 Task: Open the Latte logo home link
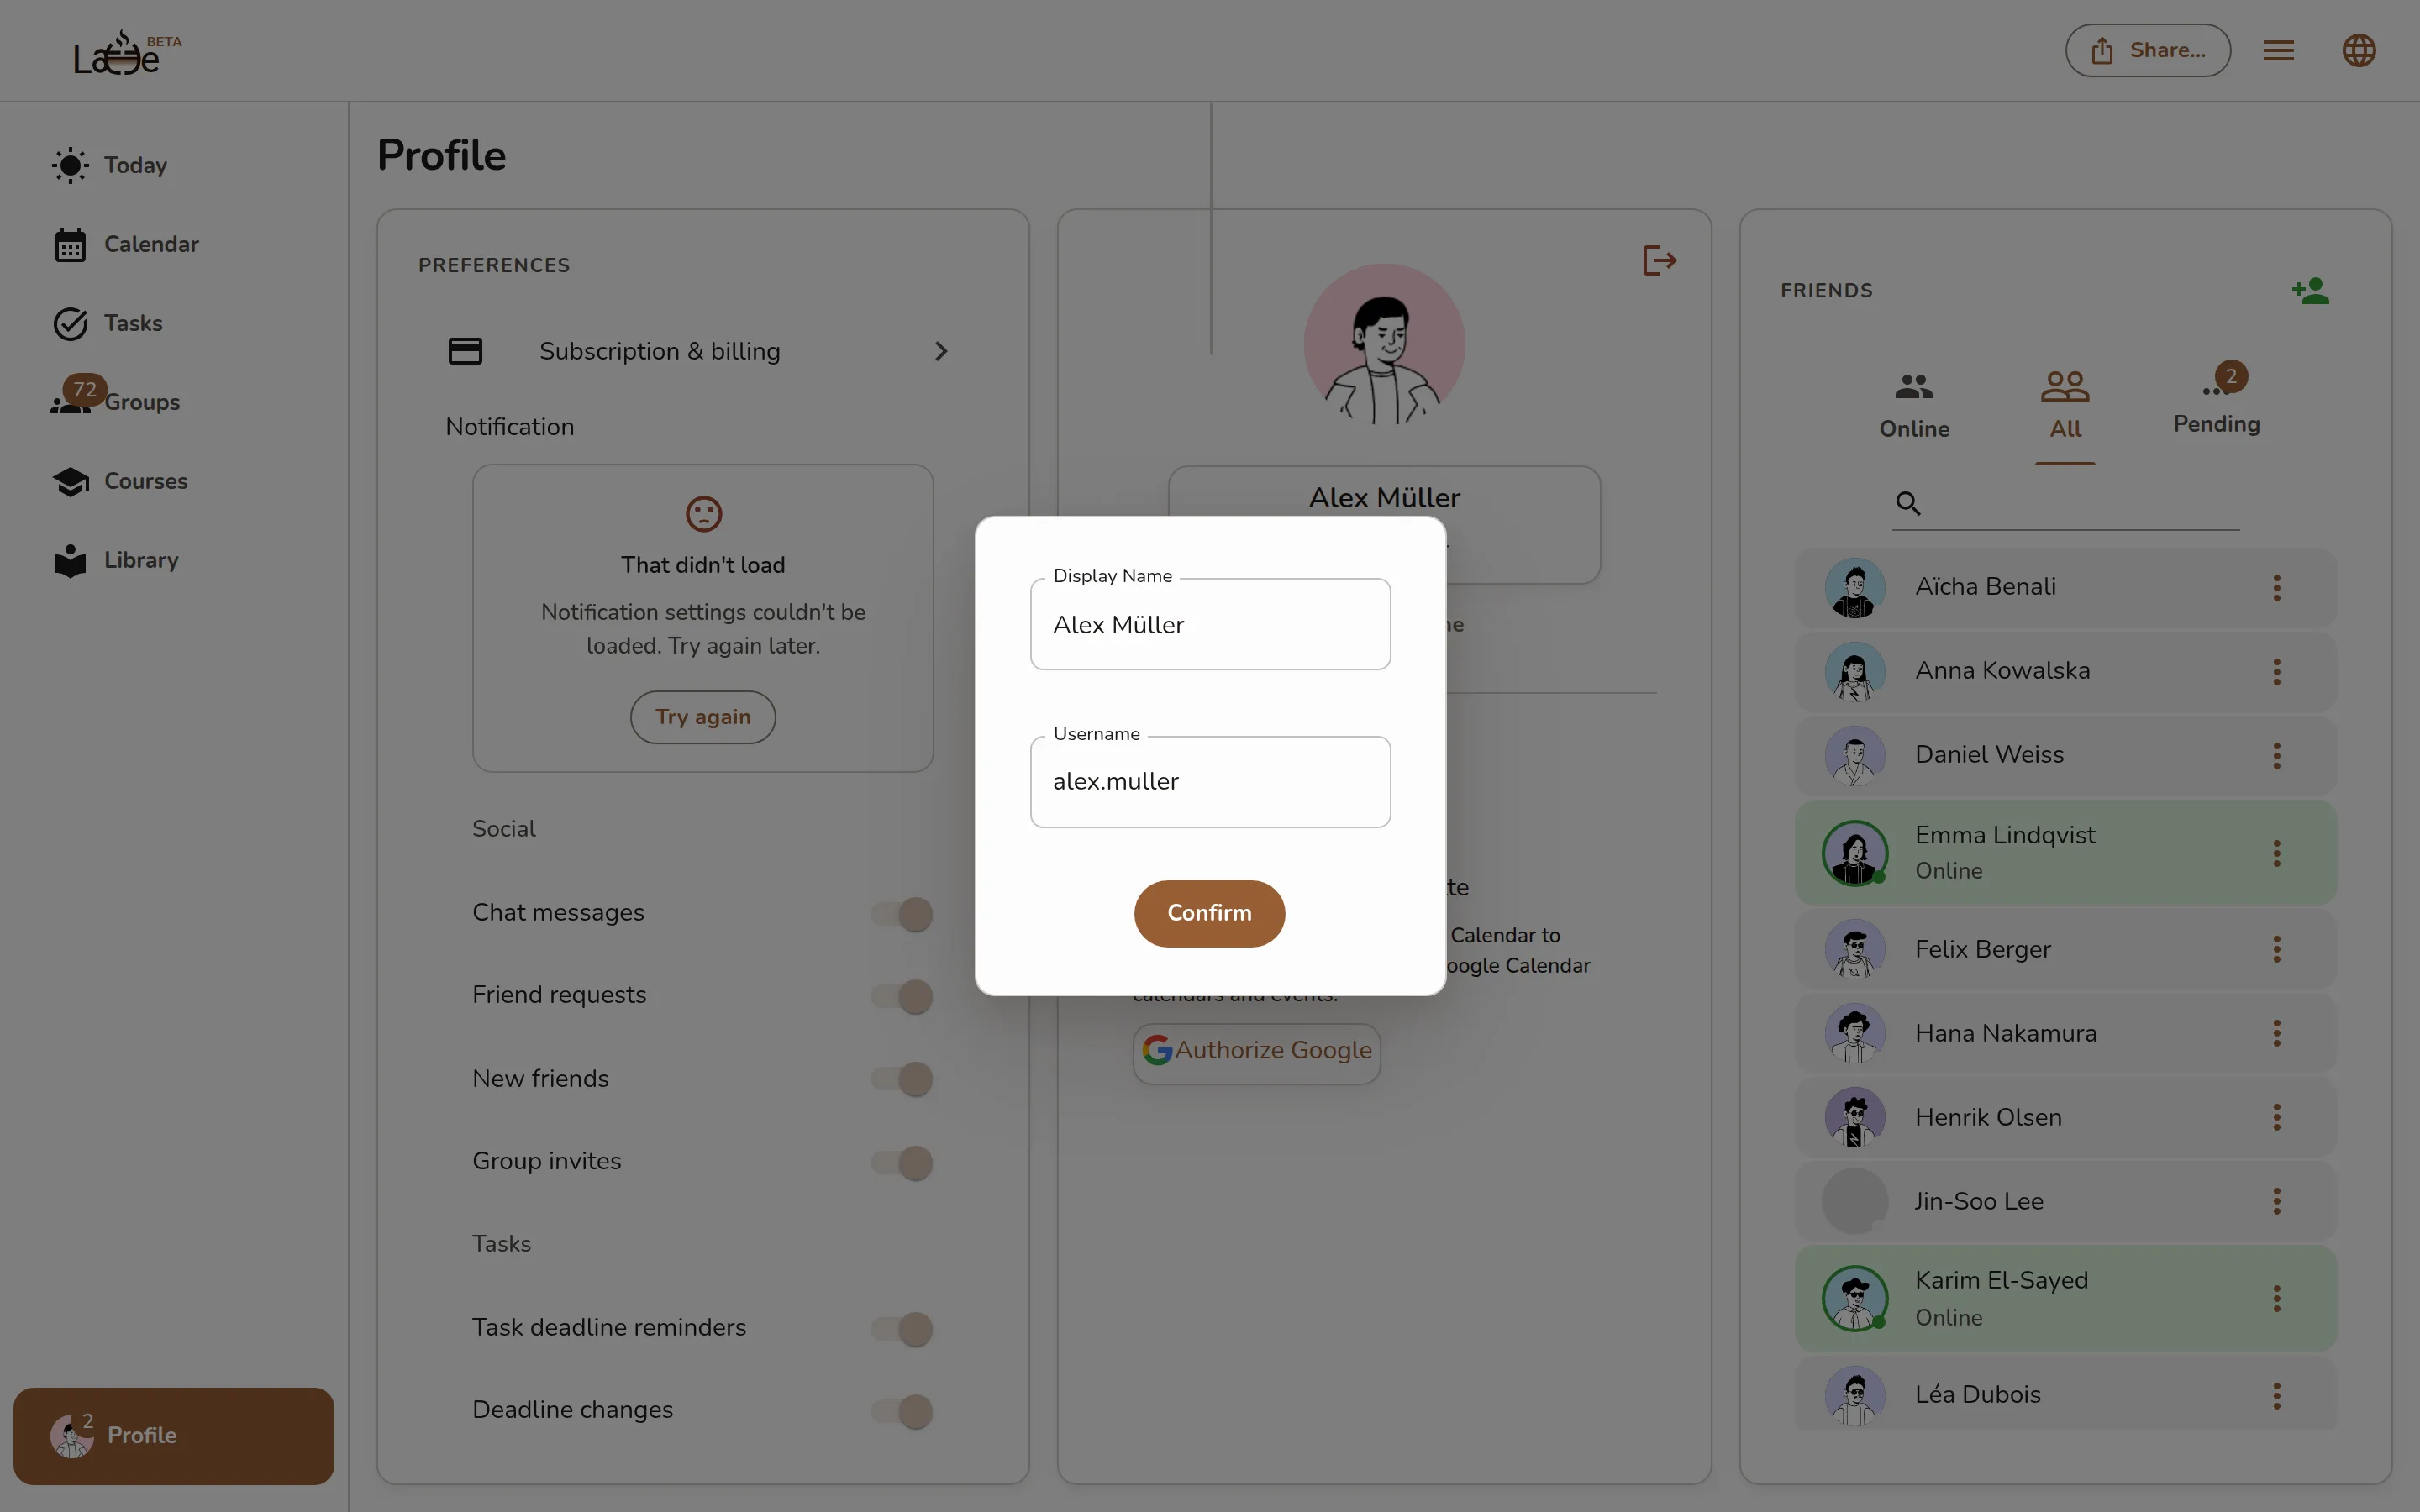click(x=127, y=53)
